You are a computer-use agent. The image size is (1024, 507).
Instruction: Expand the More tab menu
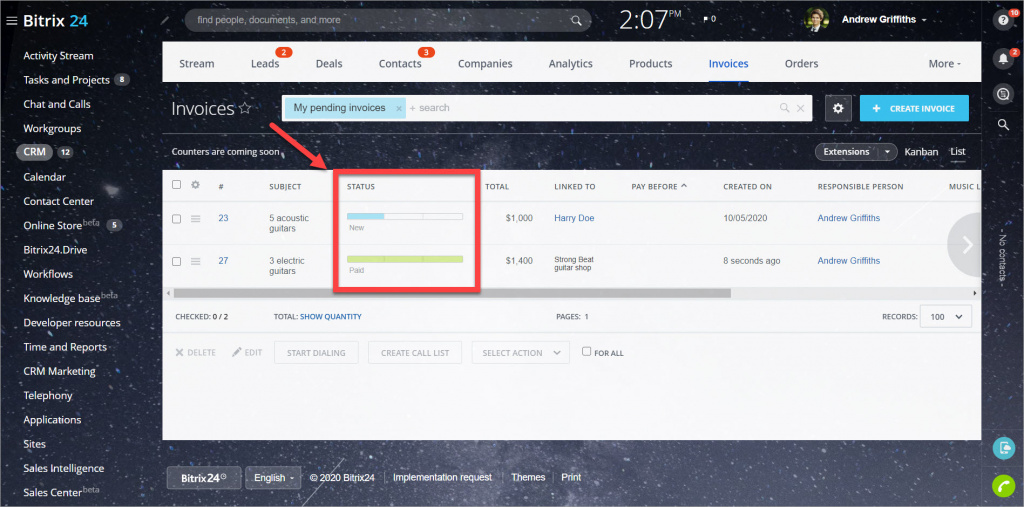(945, 63)
